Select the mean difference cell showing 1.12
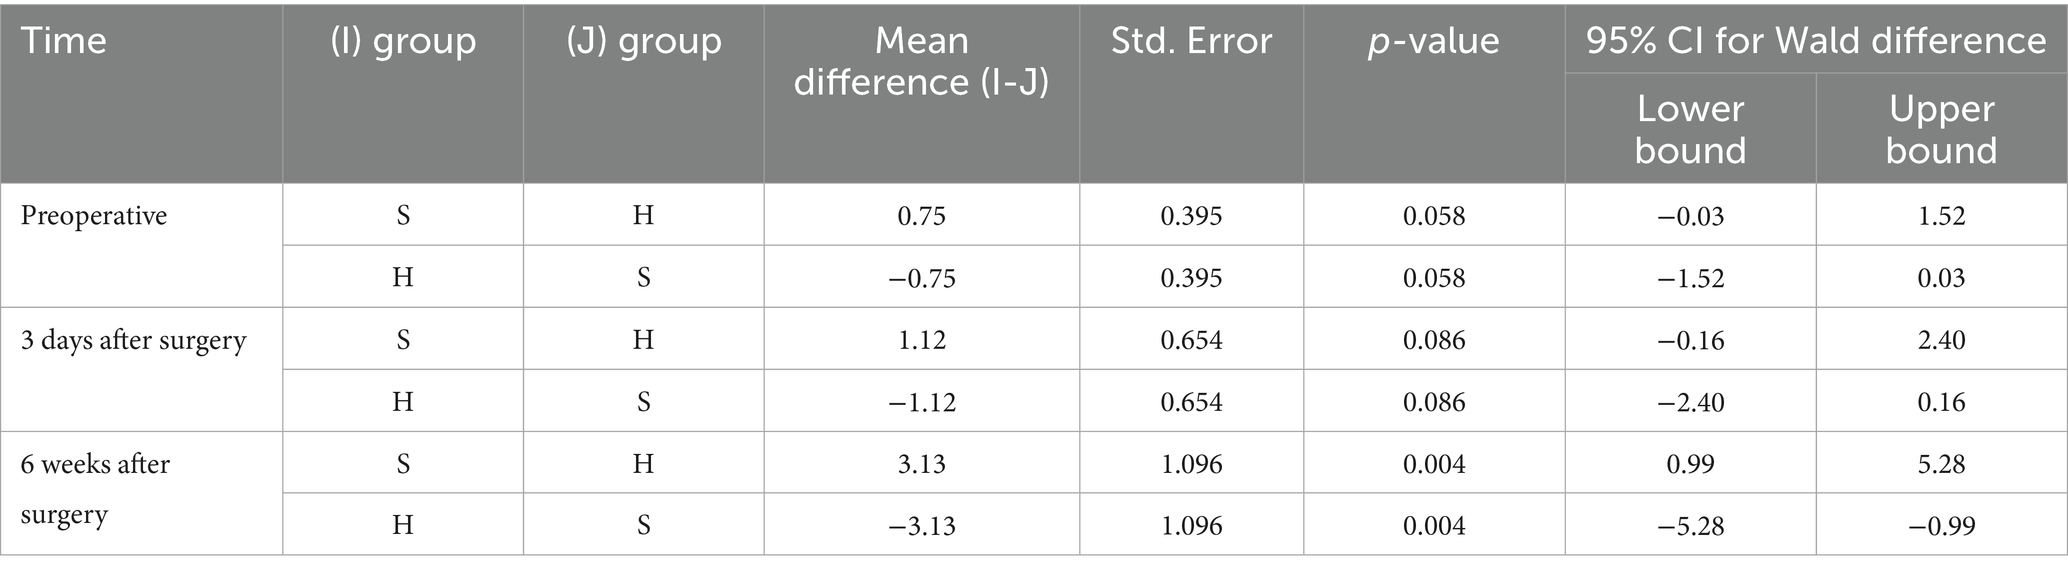2068x573 pixels. click(x=921, y=340)
